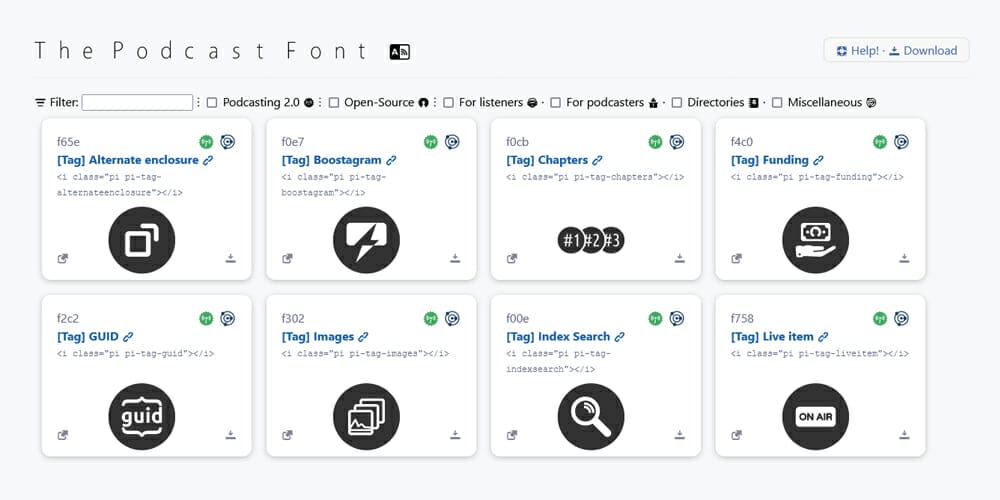Screen dimensions: 1000x500
Task: Open the [Tag] Boostagram link
Action: [x=339, y=160]
